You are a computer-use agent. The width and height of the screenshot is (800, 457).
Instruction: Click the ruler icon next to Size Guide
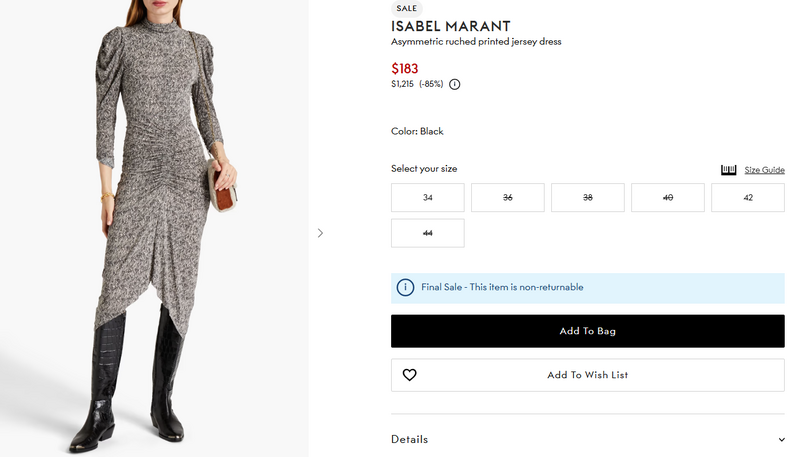tap(729, 170)
